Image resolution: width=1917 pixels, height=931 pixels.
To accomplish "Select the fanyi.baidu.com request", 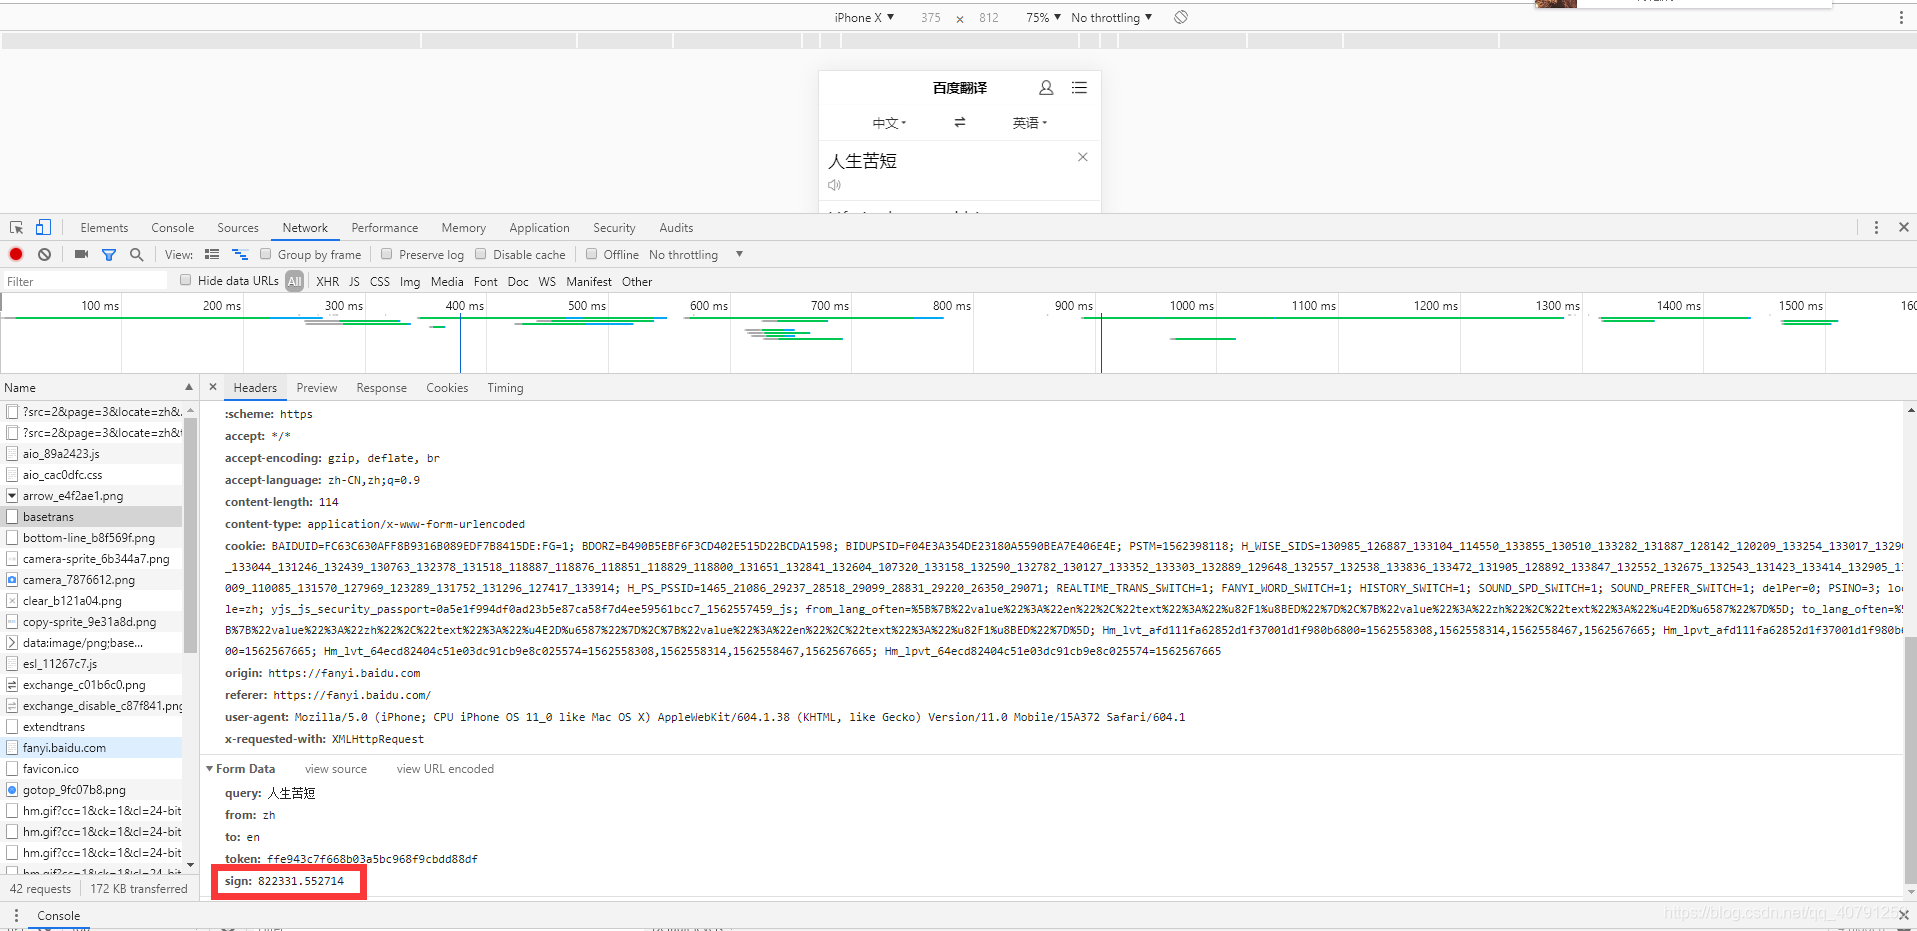I will [93, 748].
